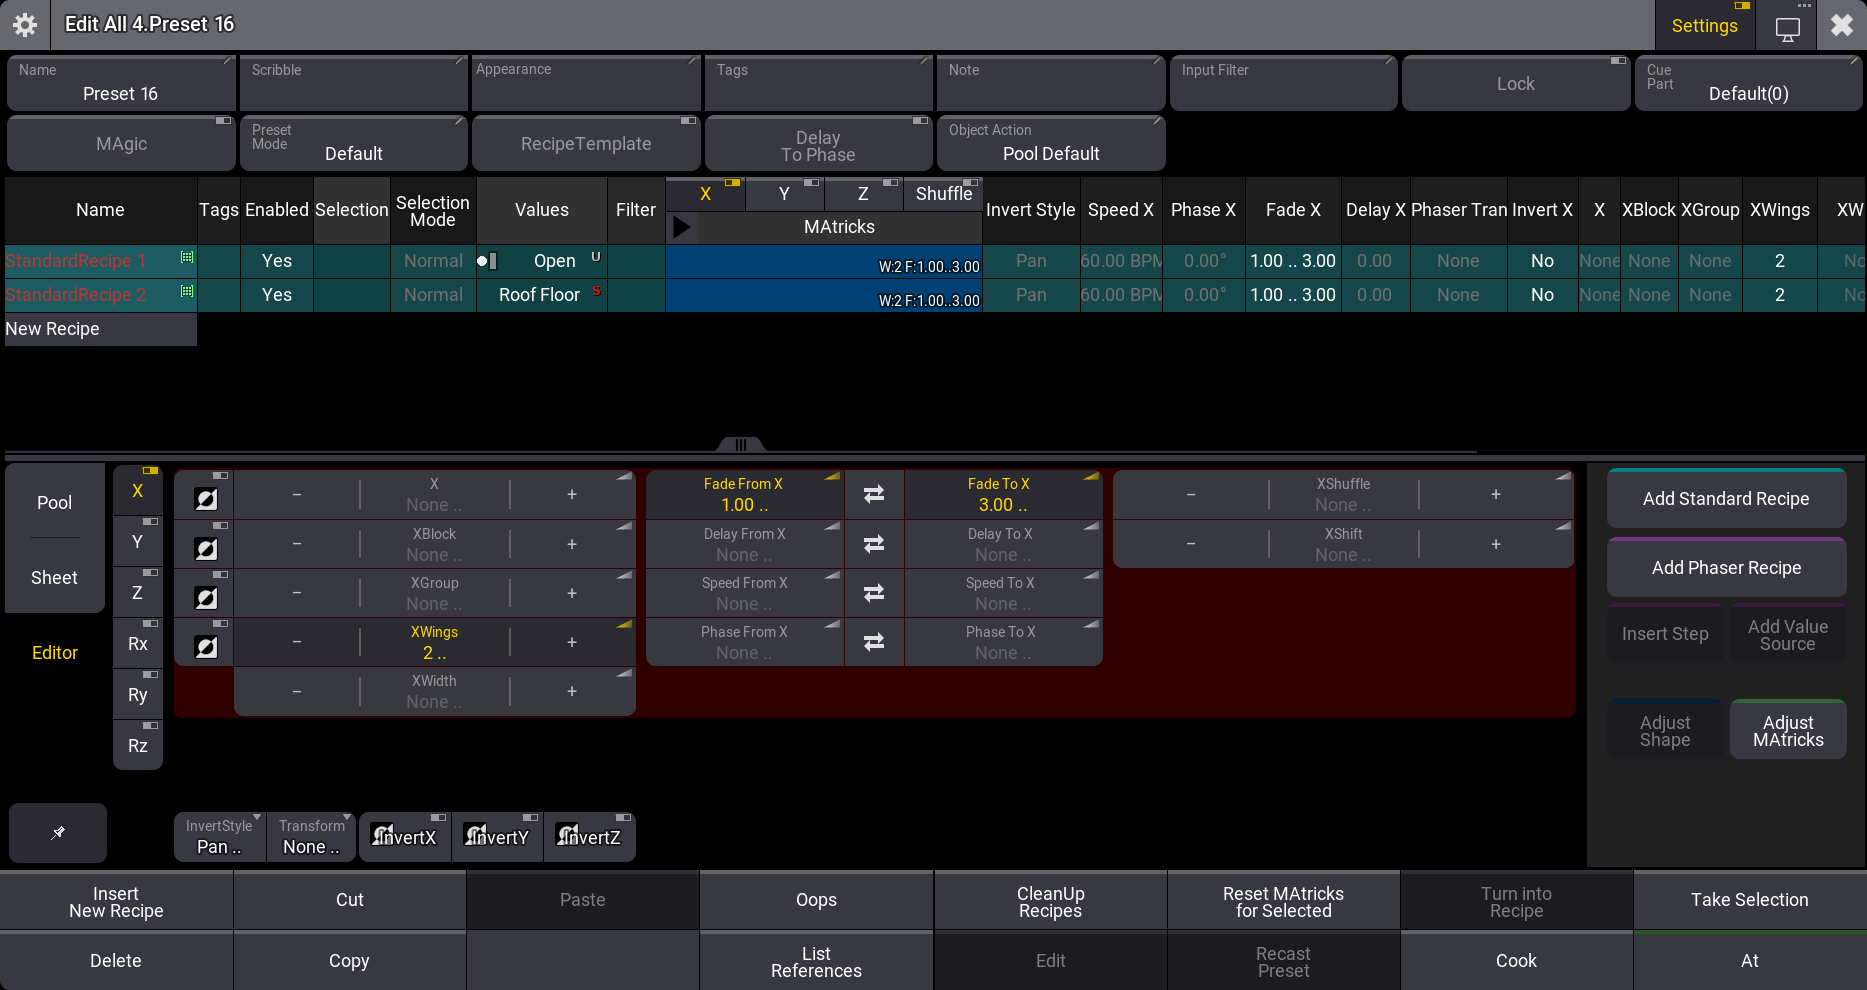Click the minus button for X value
The height and width of the screenshot is (990, 1867).
[297, 494]
